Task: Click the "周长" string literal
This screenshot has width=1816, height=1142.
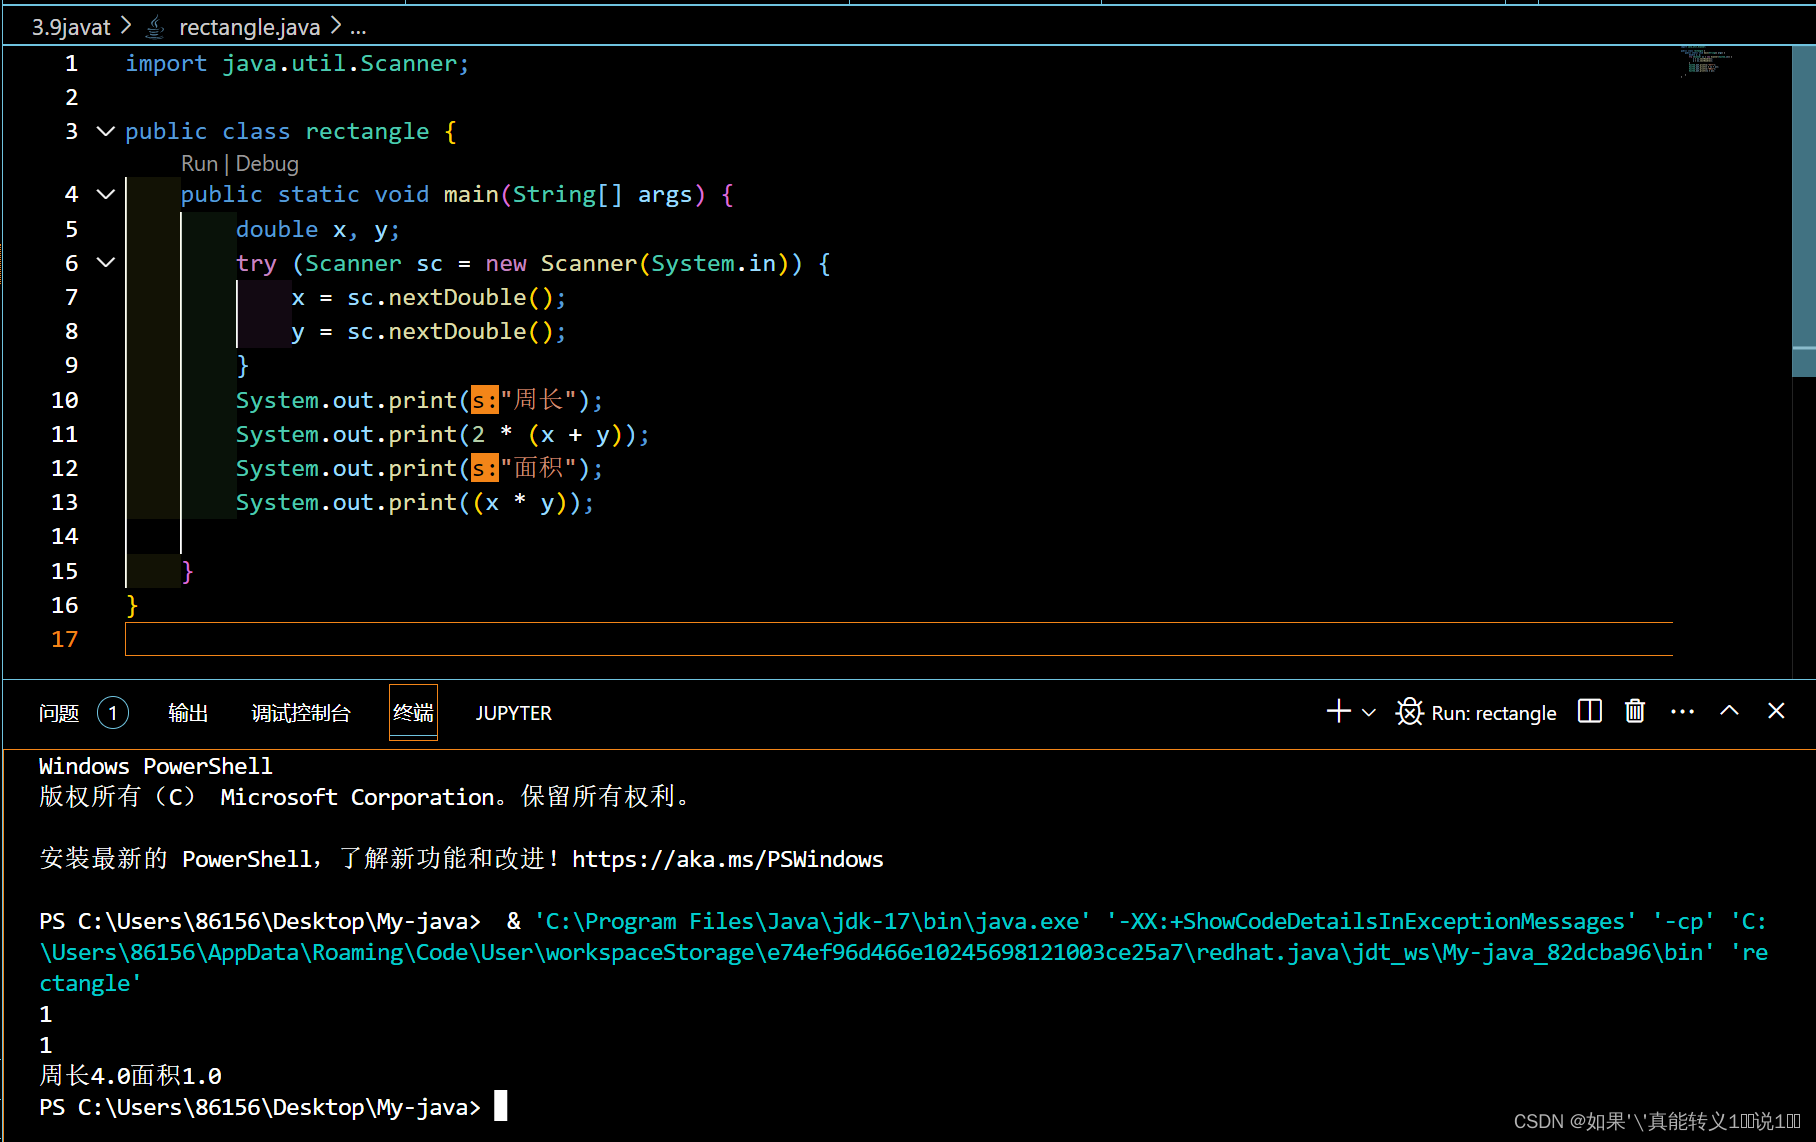Action: [x=538, y=400]
